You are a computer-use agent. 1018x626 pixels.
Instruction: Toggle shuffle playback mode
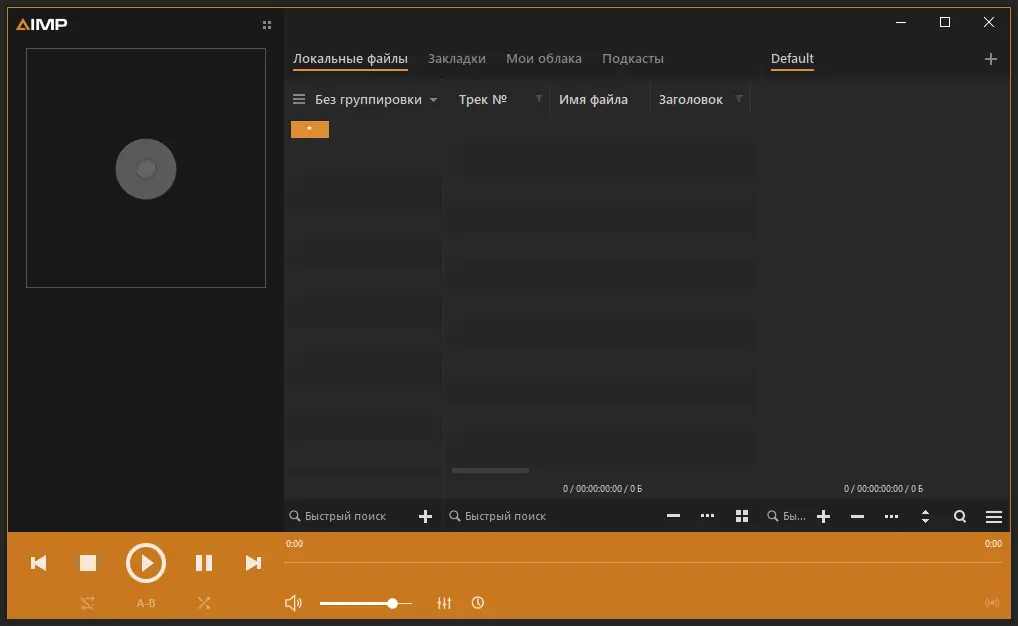[x=204, y=603]
